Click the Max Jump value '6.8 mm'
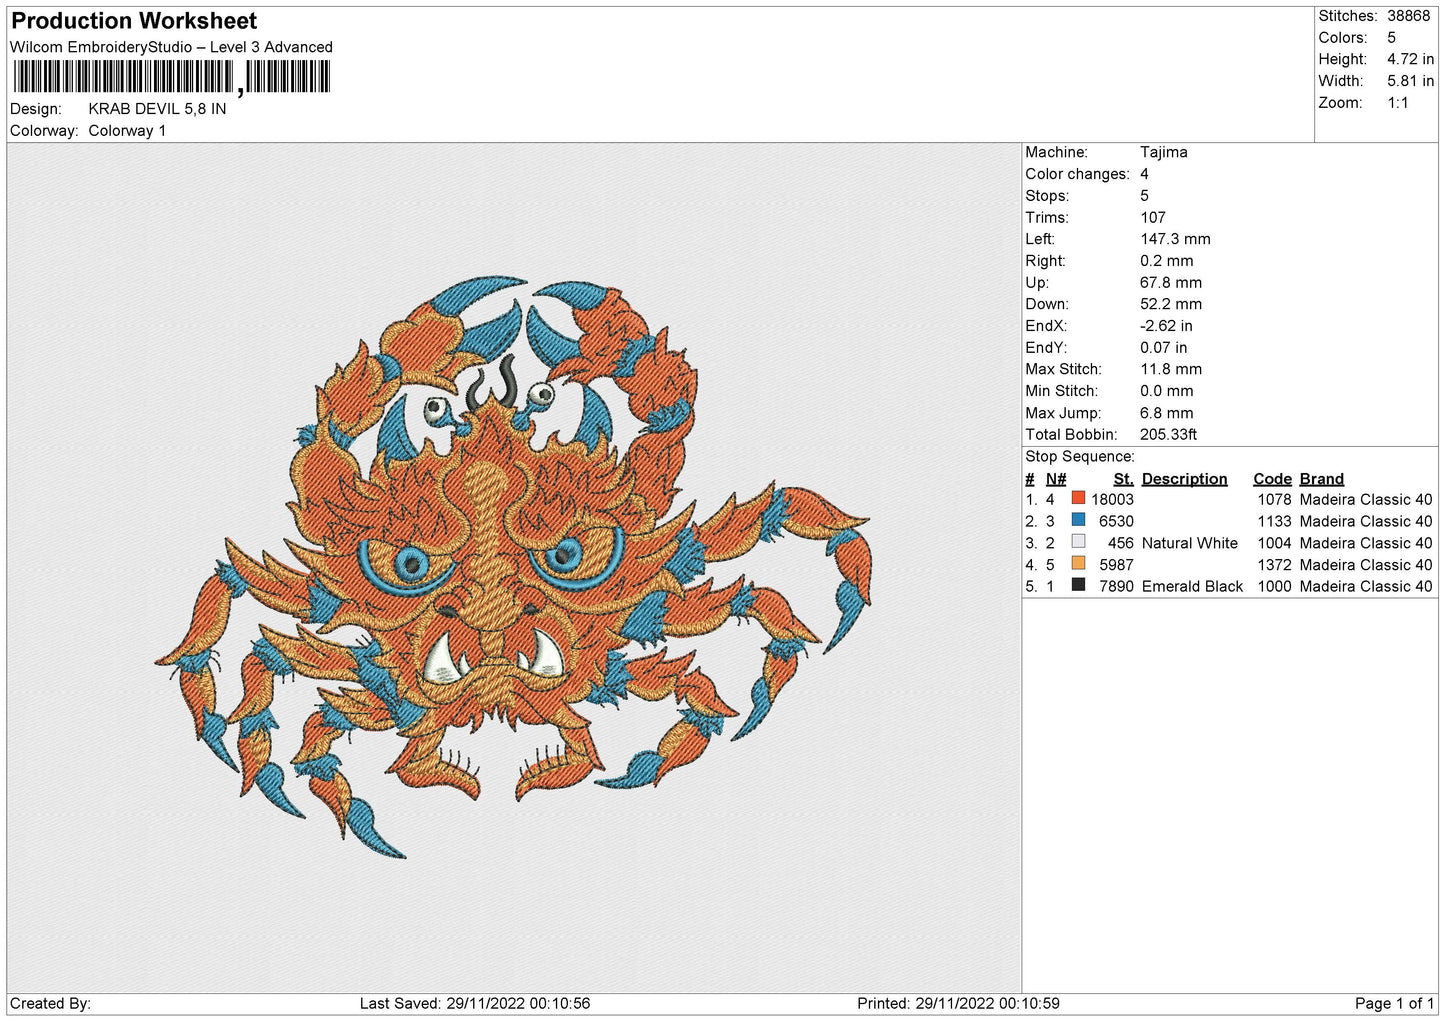This screenshot has width=1445, height=1021. tap(1167, 413)
